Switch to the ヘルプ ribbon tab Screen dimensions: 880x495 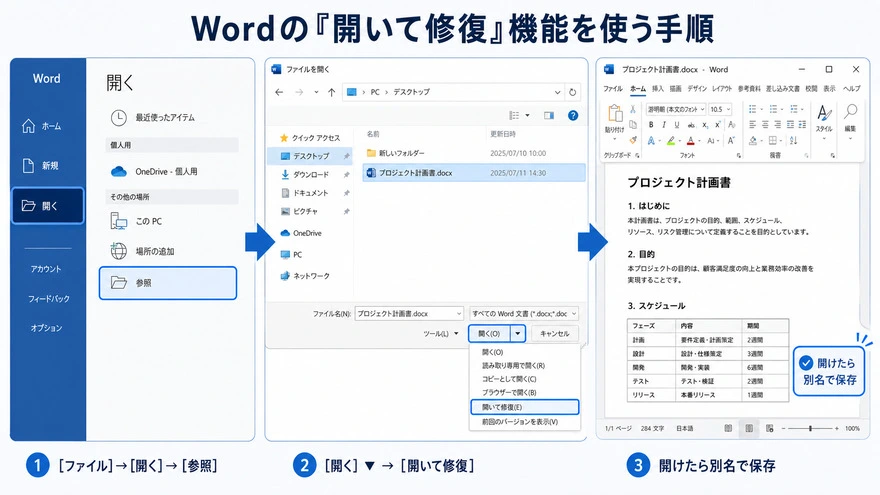click(x=851, y=89)
